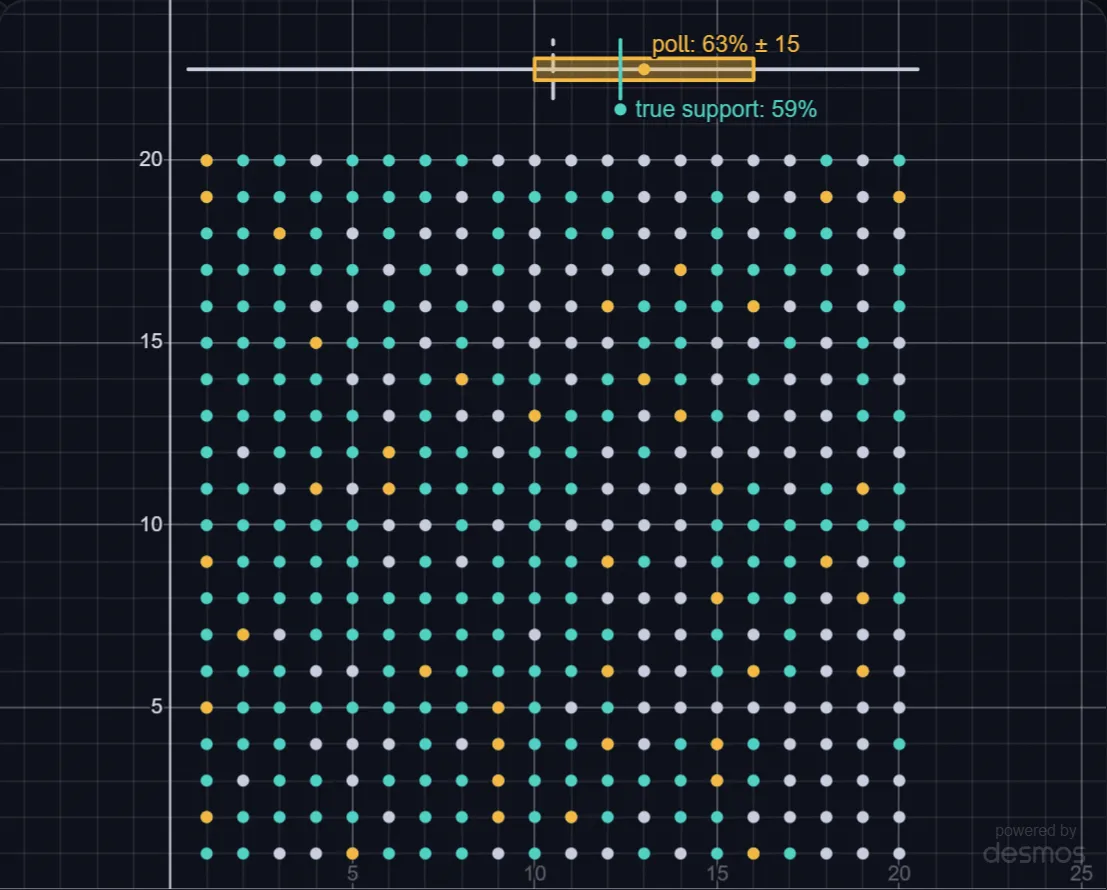This screenshot has width=1107, height=890.
Task: Click the white dot in the grid's bottom-right corner
Action: pos(899,853)
